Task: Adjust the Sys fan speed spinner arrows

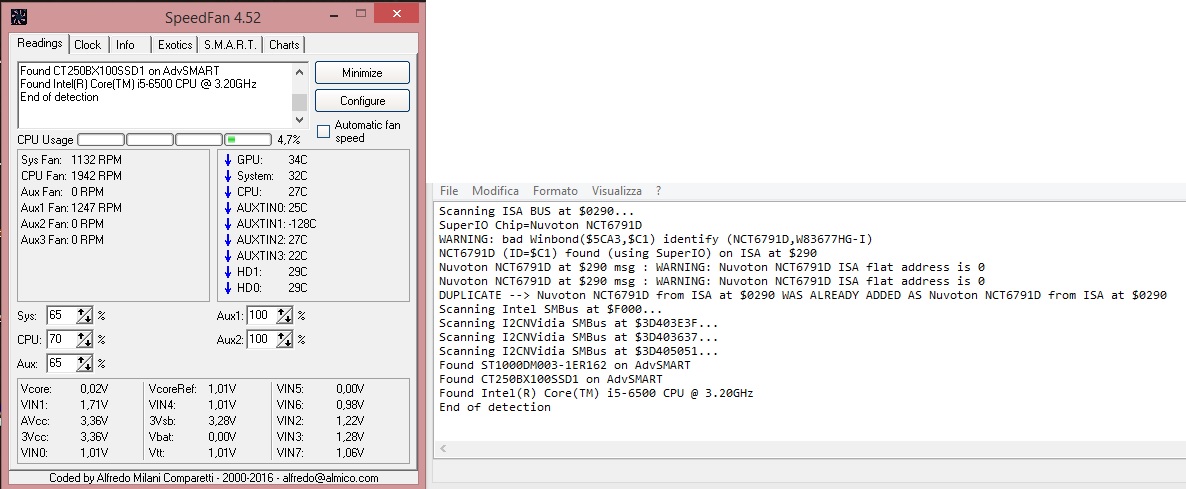Action: (x=85, y=315)
